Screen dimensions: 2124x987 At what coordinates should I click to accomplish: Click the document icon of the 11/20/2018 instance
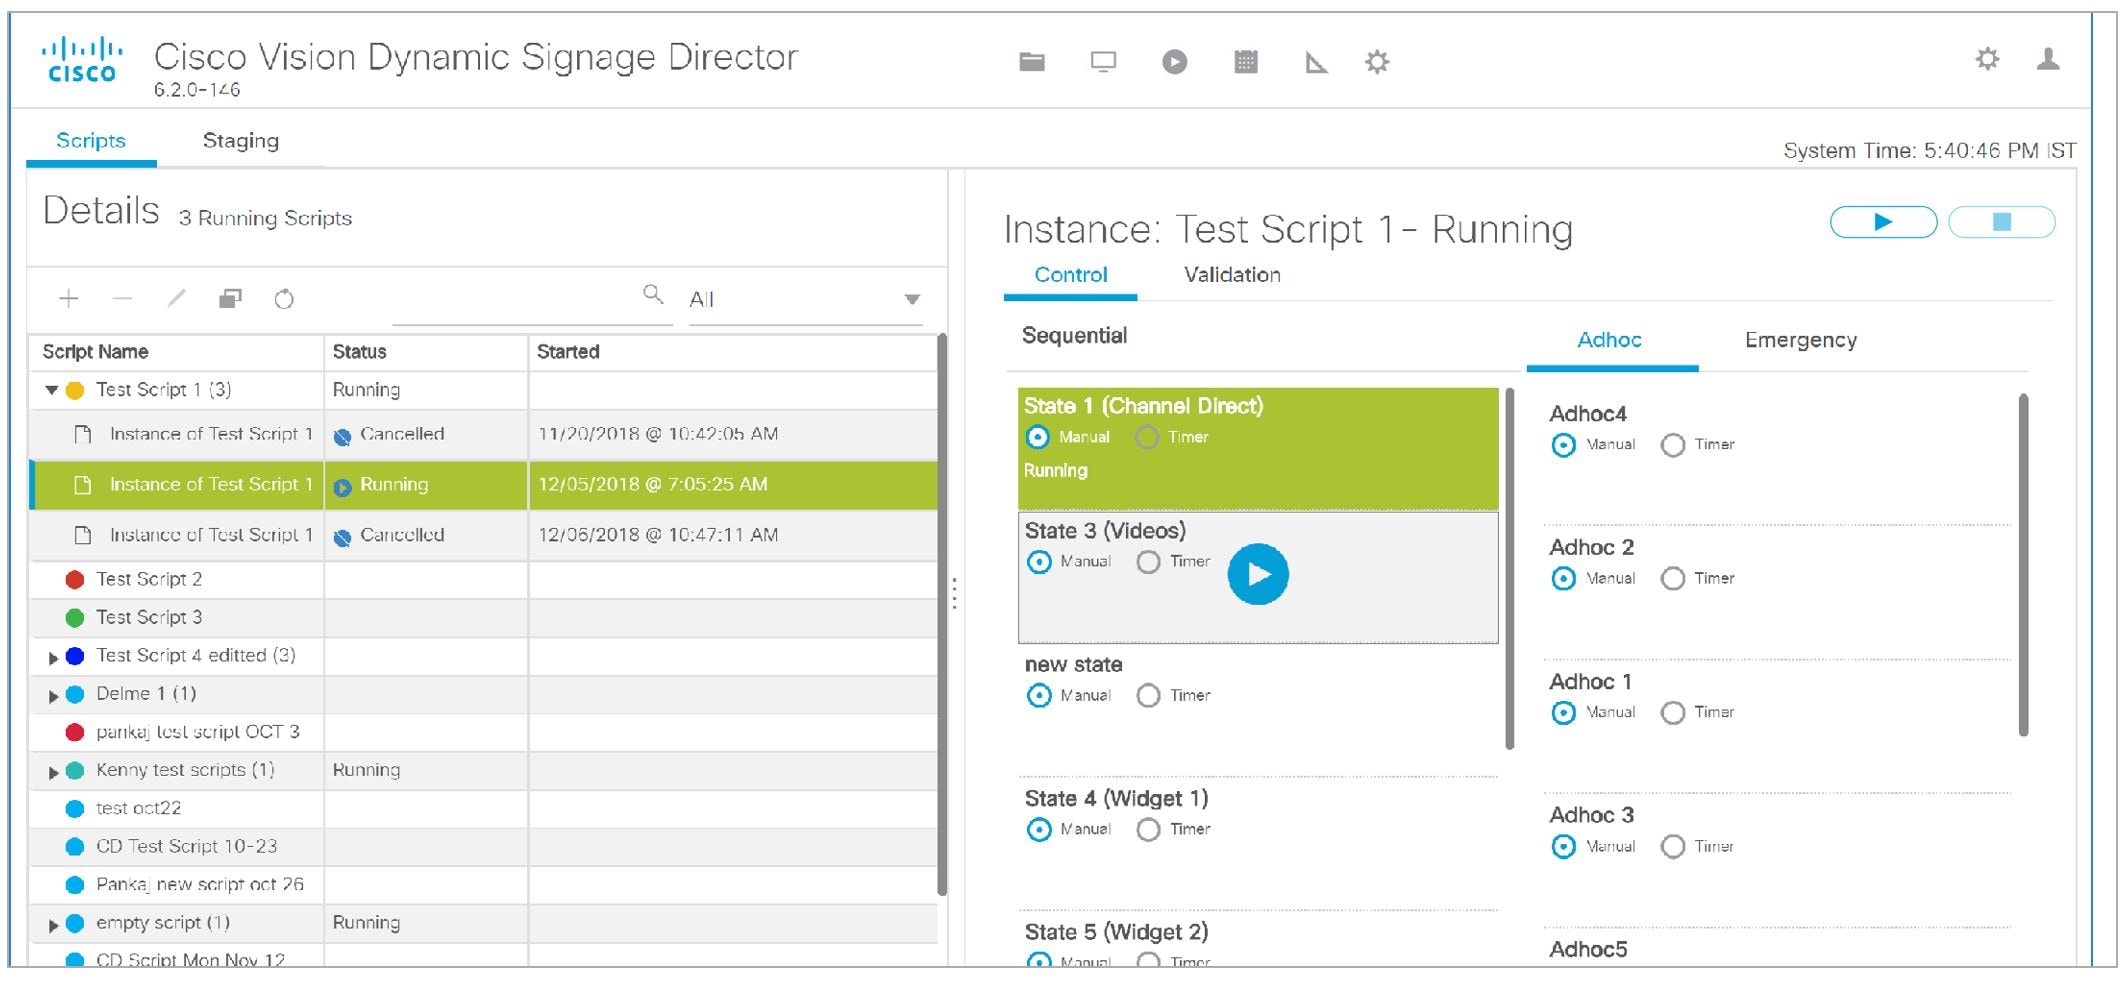pos(83,434)
